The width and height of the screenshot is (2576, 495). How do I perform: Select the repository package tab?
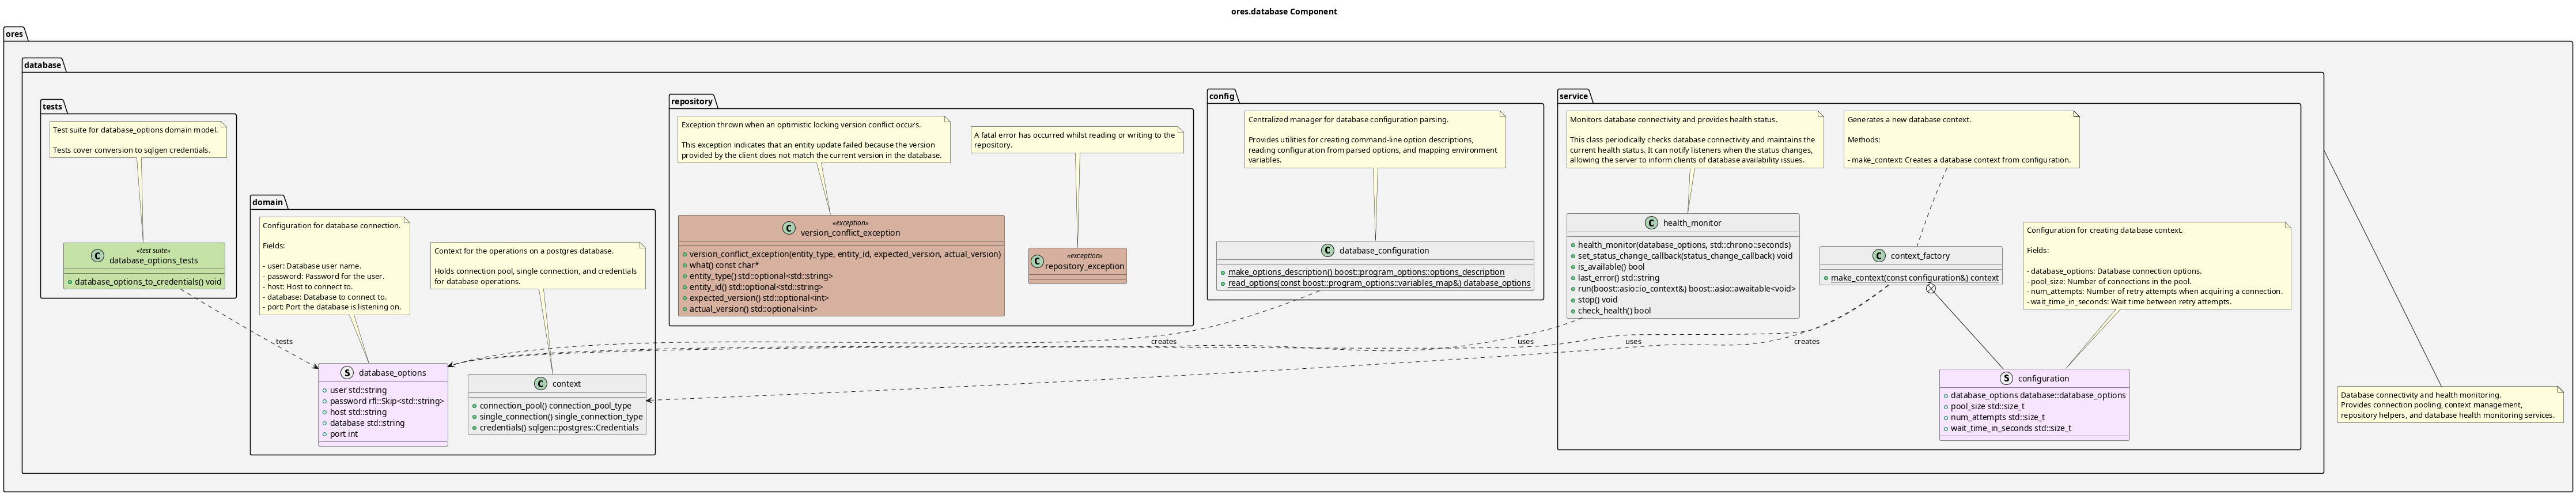(x=692, y=101)
